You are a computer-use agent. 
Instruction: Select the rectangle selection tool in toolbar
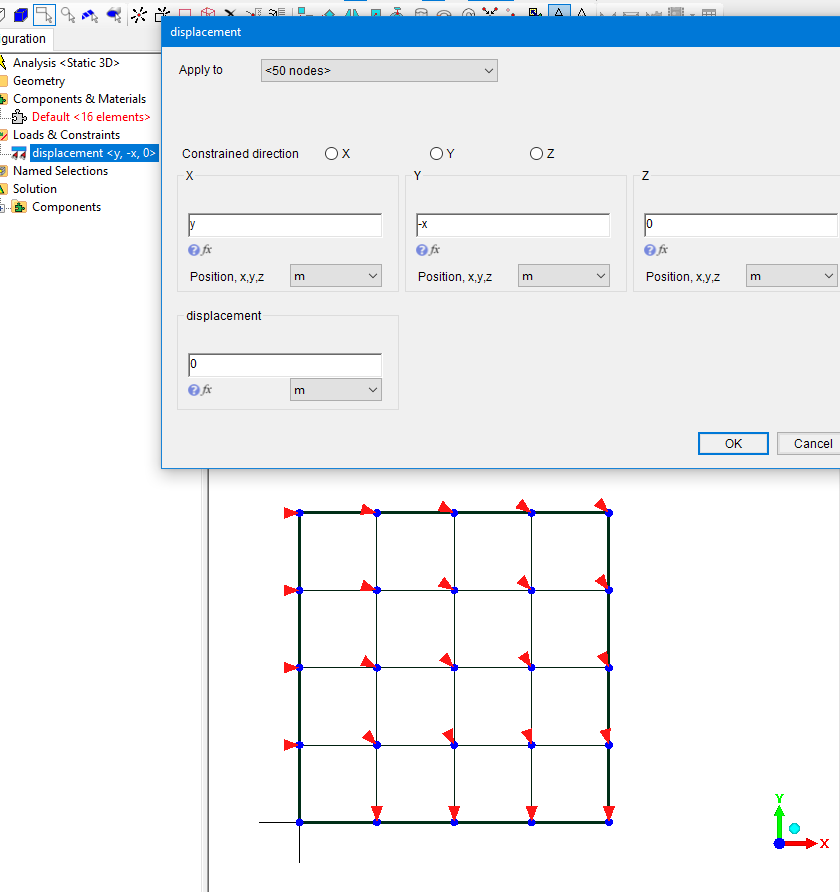pos(43,15)
